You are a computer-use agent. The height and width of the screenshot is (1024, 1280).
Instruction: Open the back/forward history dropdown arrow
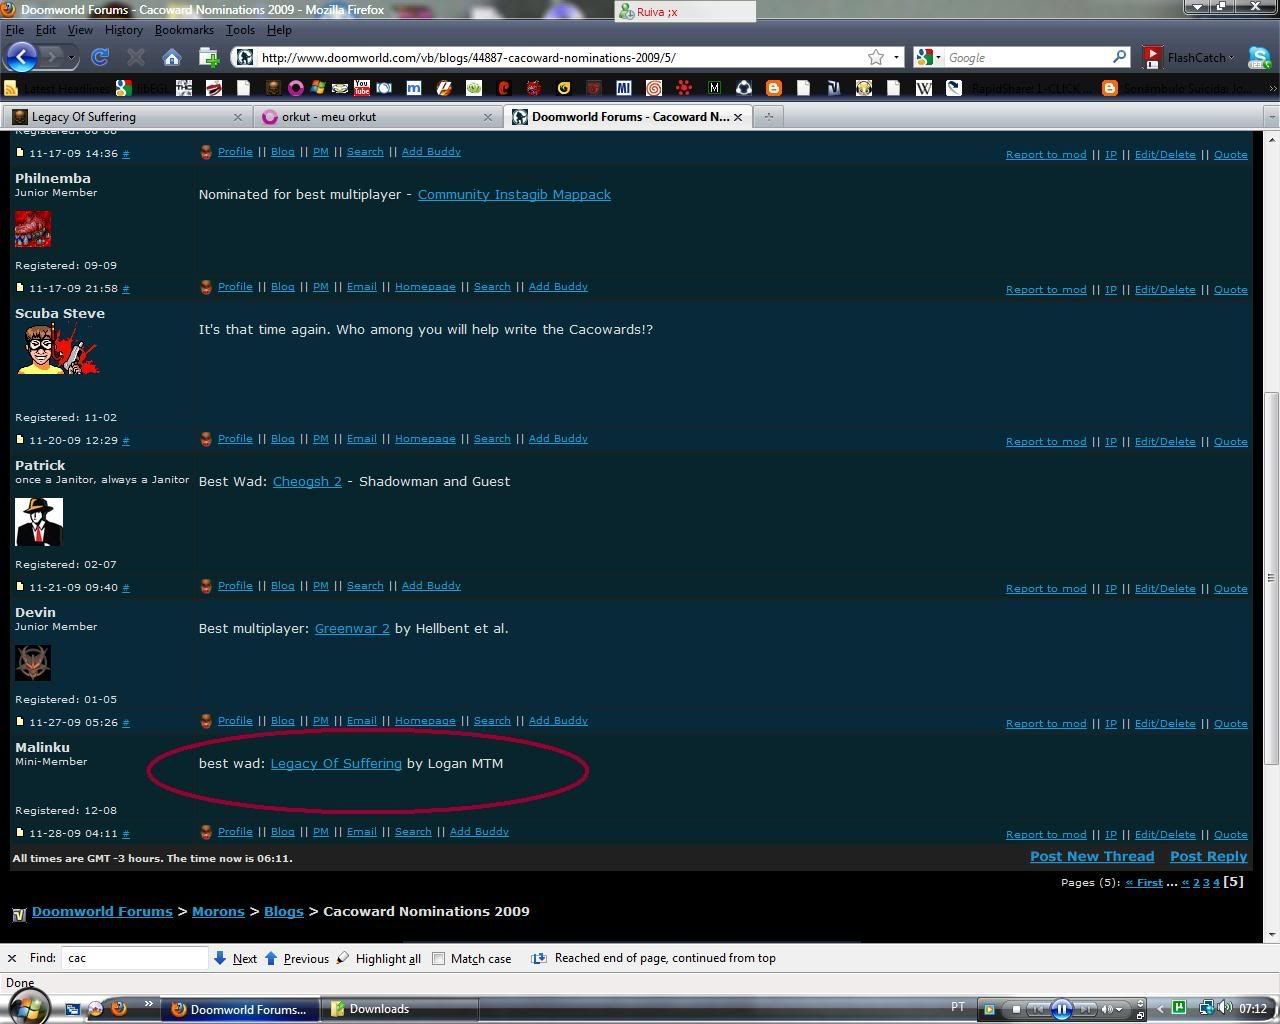71,57
